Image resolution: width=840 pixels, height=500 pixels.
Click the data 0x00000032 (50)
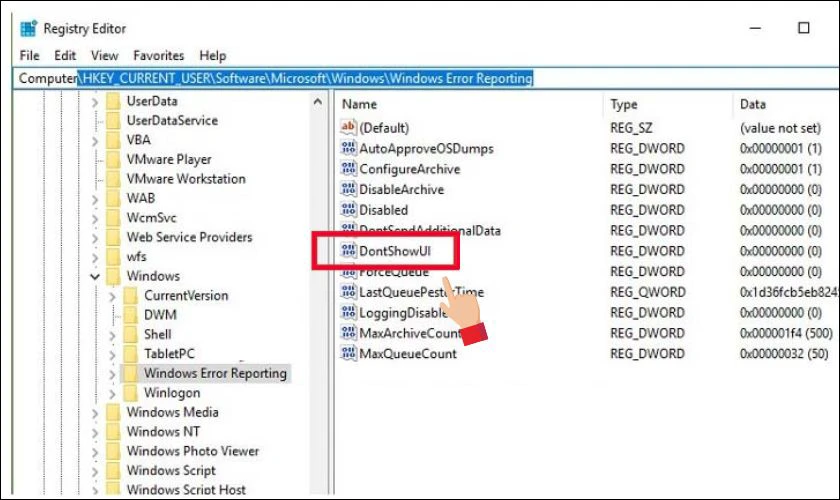784,354
